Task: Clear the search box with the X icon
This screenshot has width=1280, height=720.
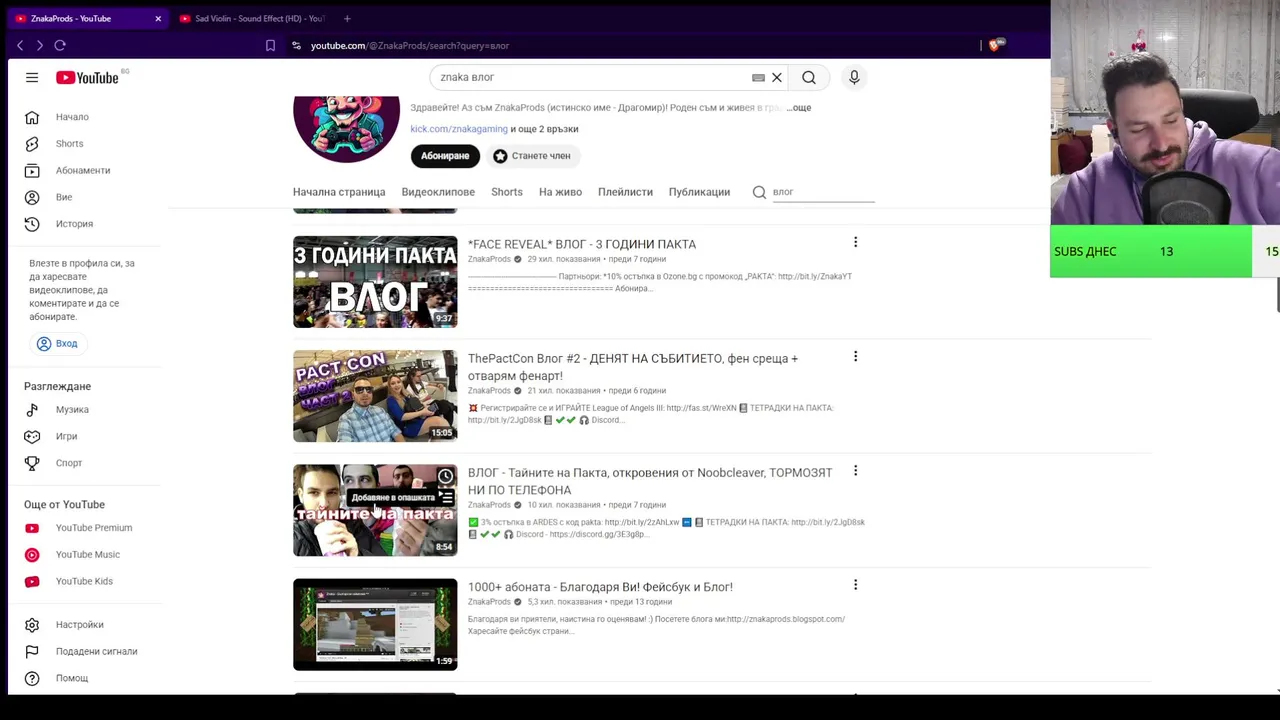Action: [776, 77]
